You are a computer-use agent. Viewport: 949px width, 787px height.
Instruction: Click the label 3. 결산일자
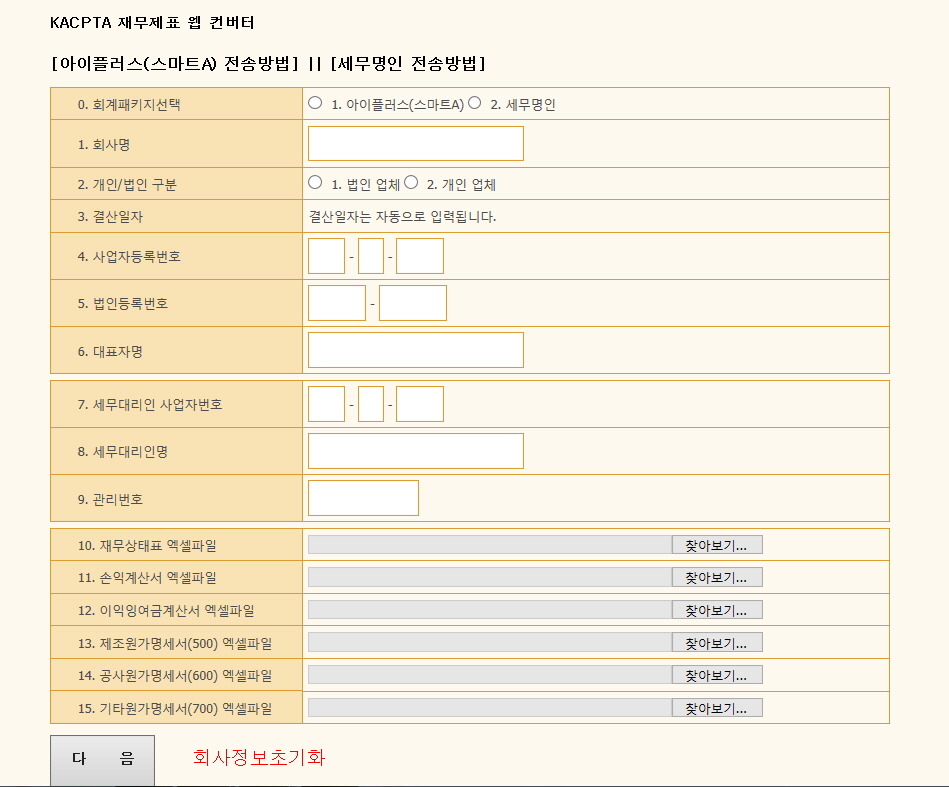(110, 217)
